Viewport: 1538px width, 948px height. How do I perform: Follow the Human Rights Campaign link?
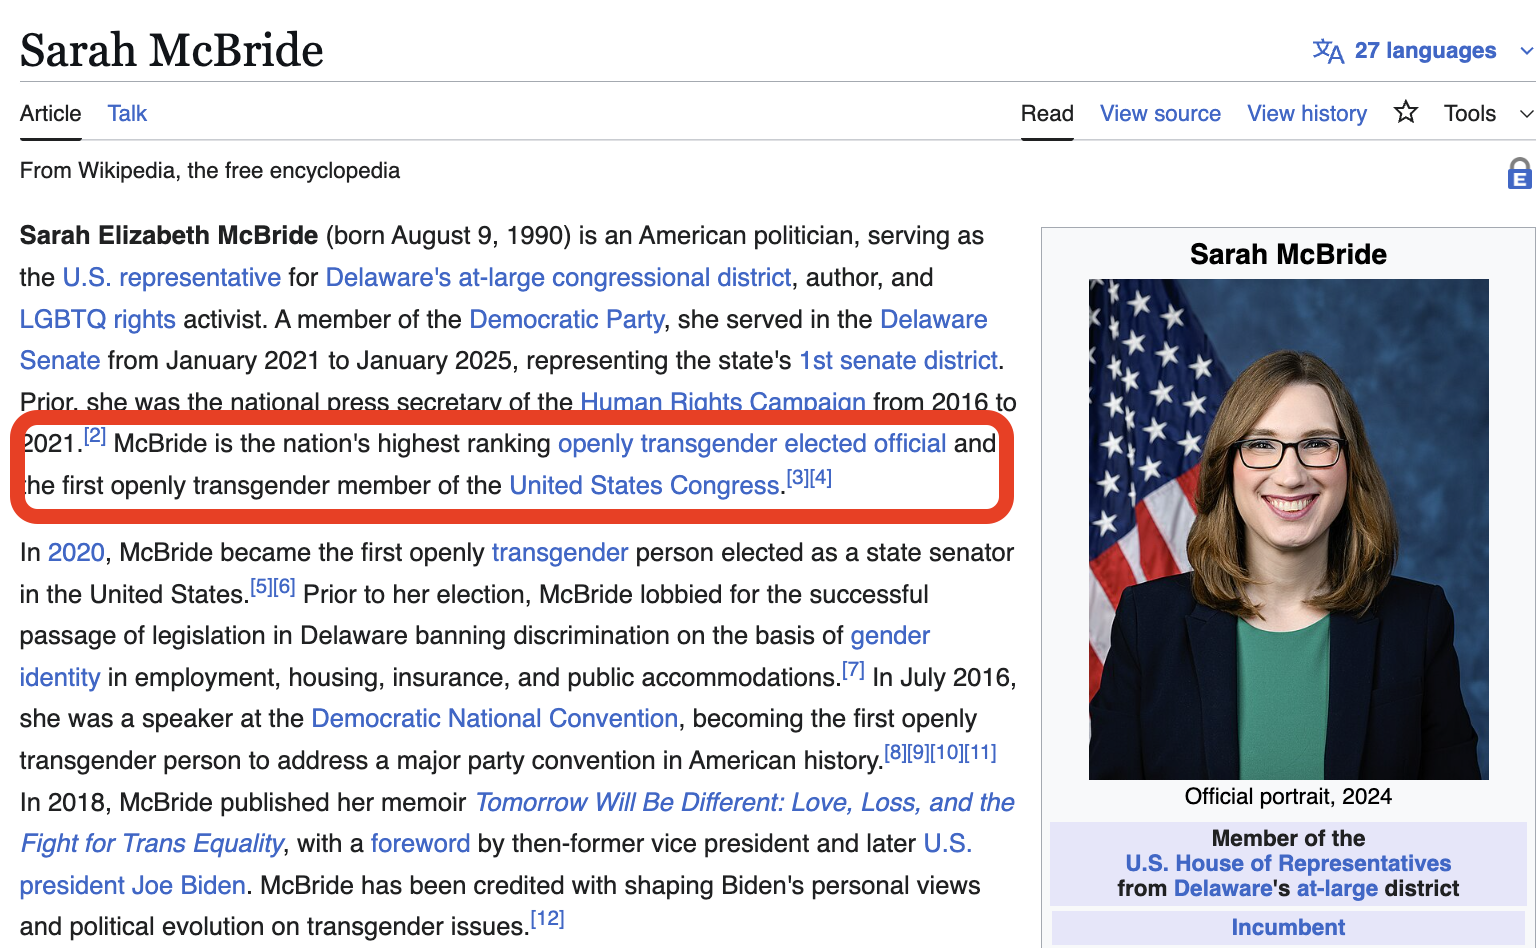pos(722,401)
